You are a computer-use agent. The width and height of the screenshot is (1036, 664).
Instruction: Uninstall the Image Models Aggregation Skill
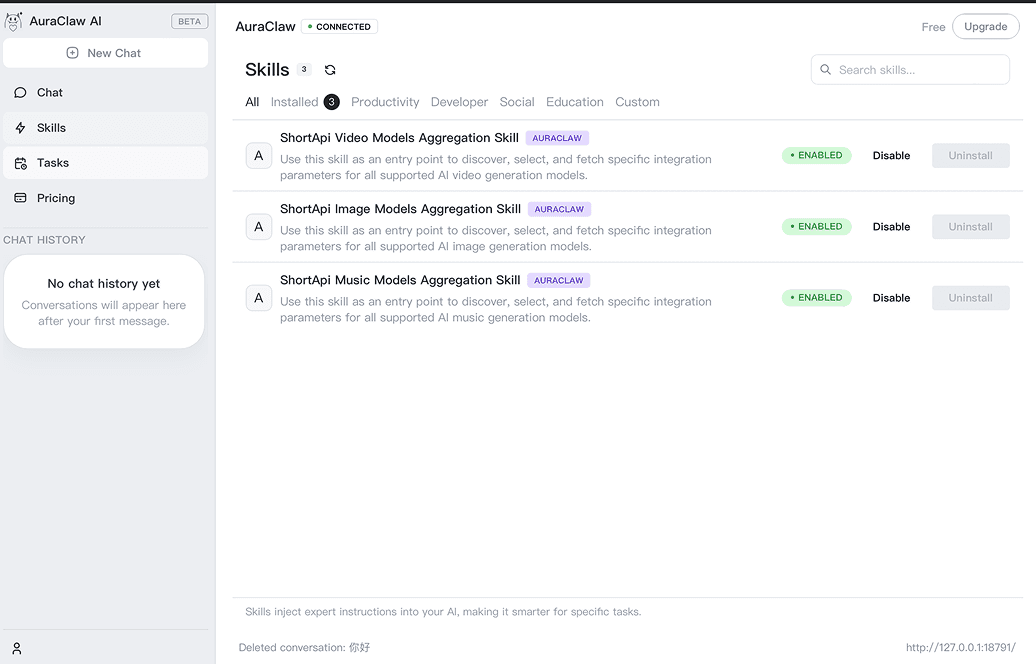971,227
